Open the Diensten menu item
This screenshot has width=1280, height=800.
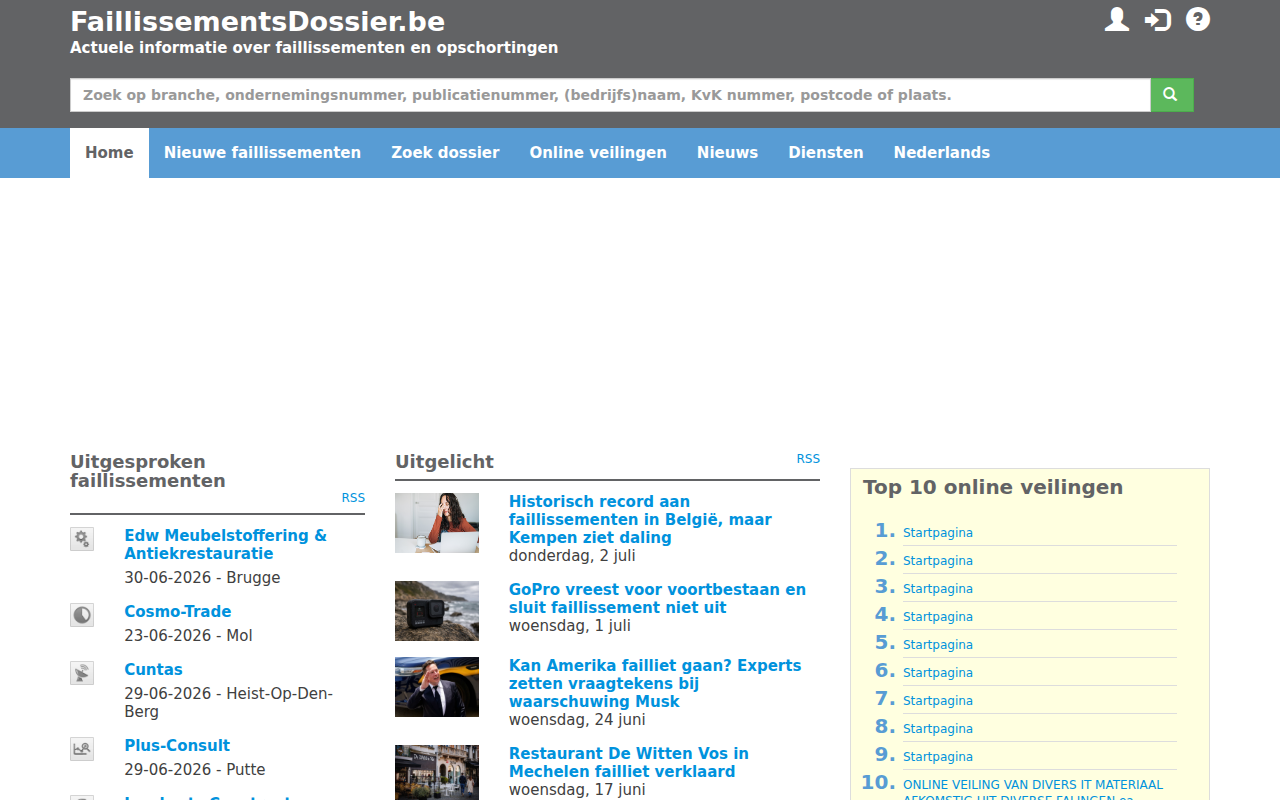[x=826, y=153]
